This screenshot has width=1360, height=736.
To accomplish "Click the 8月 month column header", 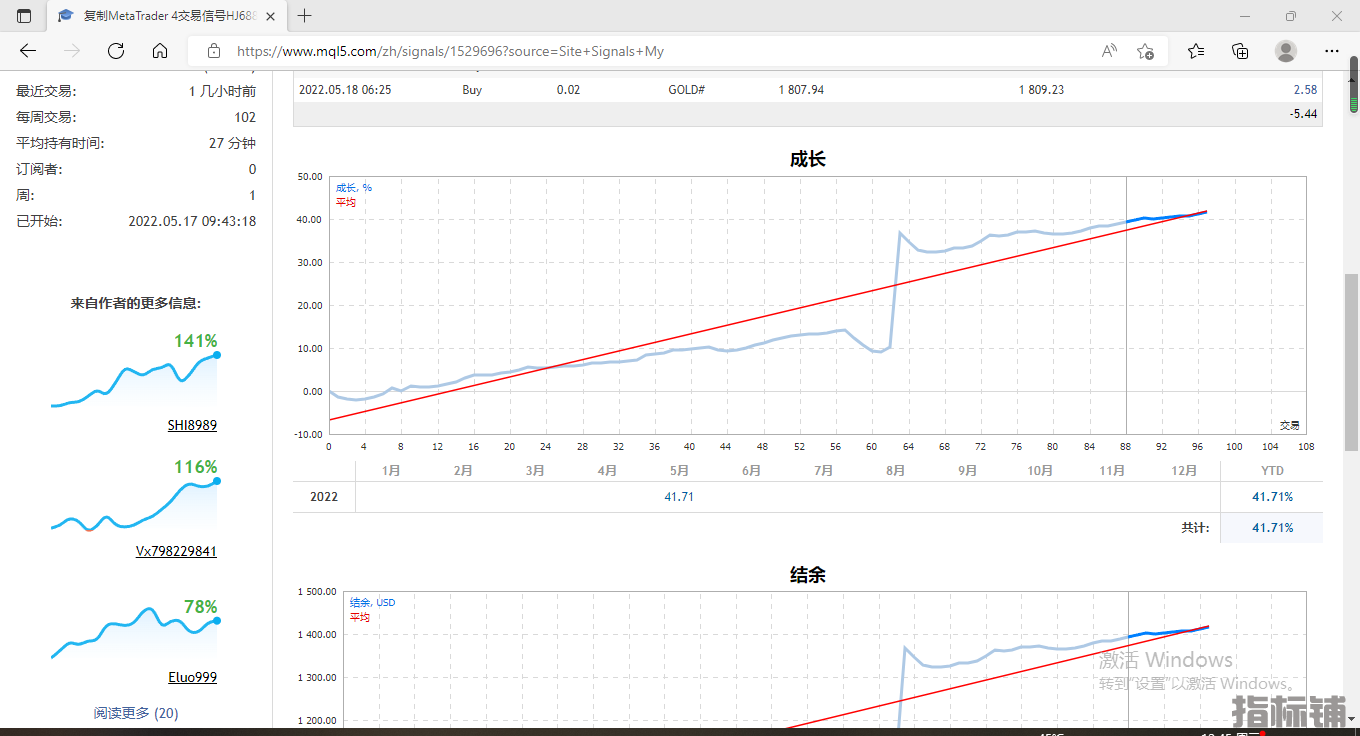I will [x=895, y=471].
